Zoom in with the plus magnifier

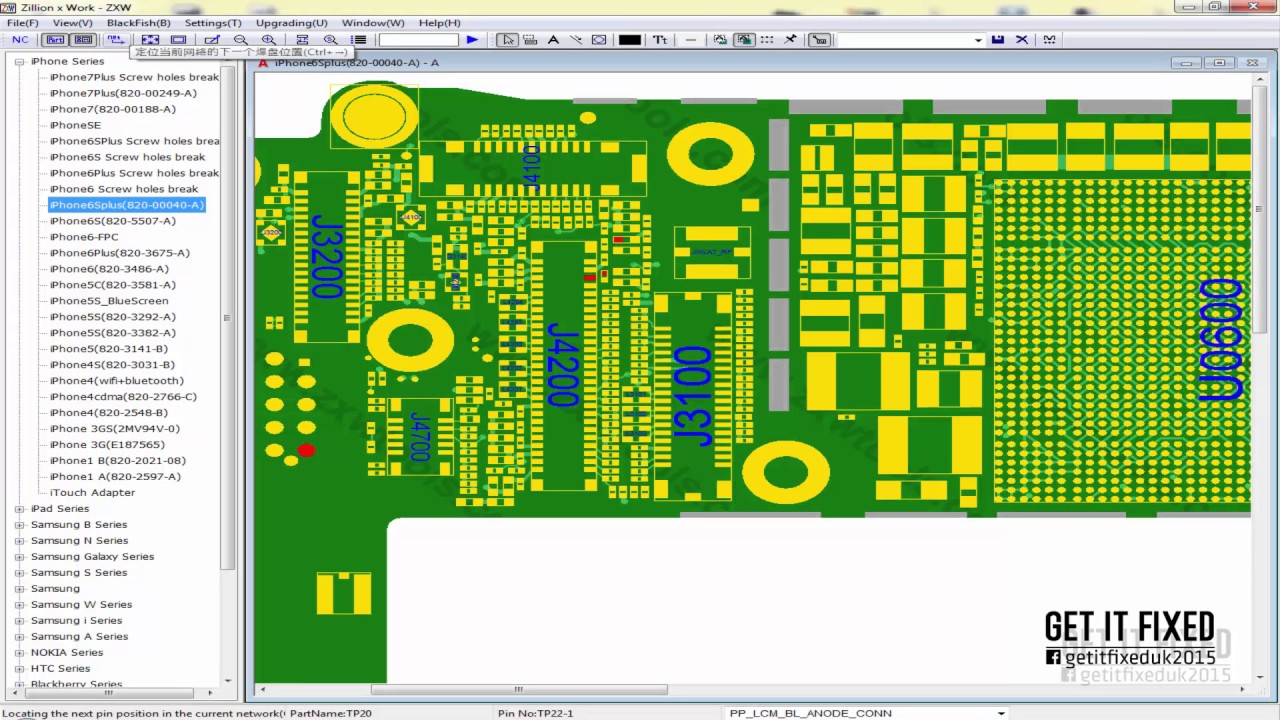[x=269, y=40]
